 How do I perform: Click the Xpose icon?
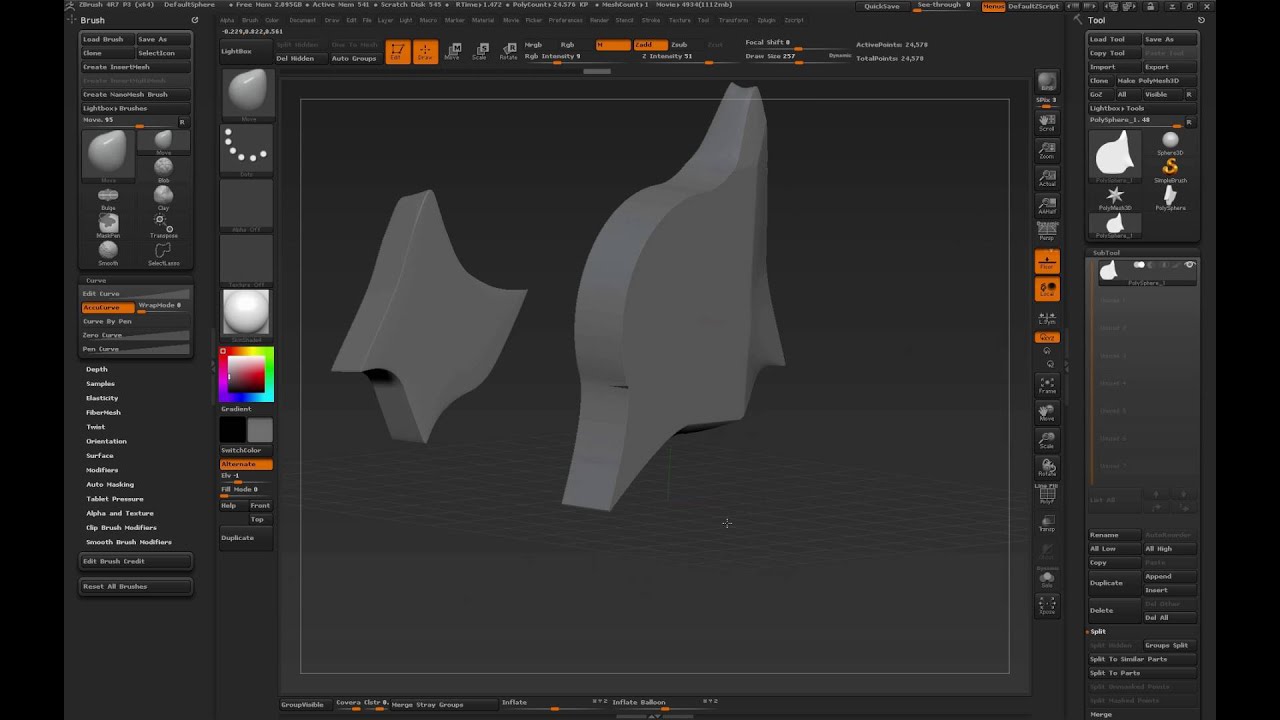1047,605
